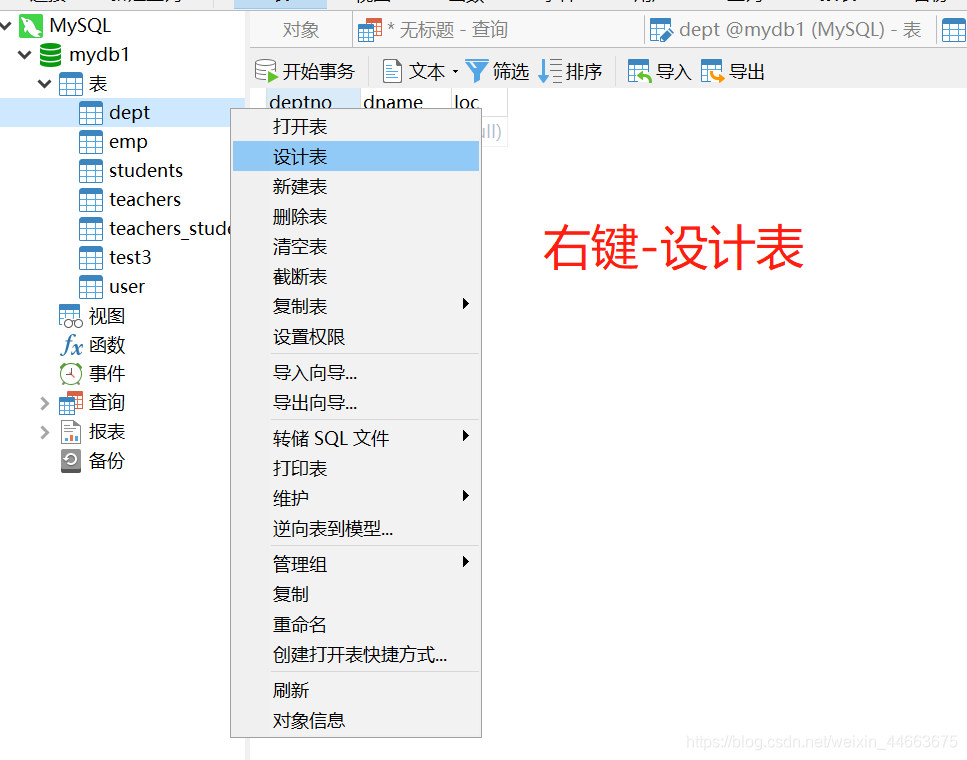Click the teachers table icon
This screenshot has width=967, height=760.
tap(91, 200)
